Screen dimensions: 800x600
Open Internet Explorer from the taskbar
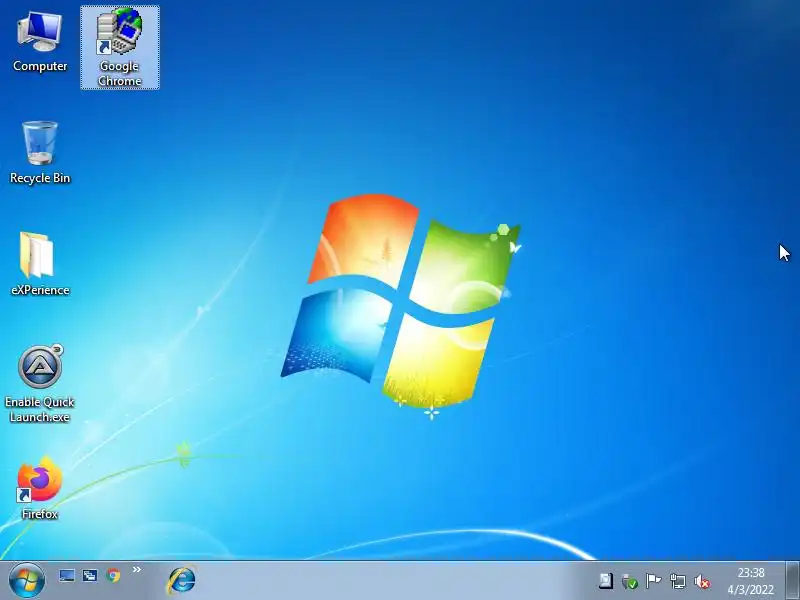(182, 581)
